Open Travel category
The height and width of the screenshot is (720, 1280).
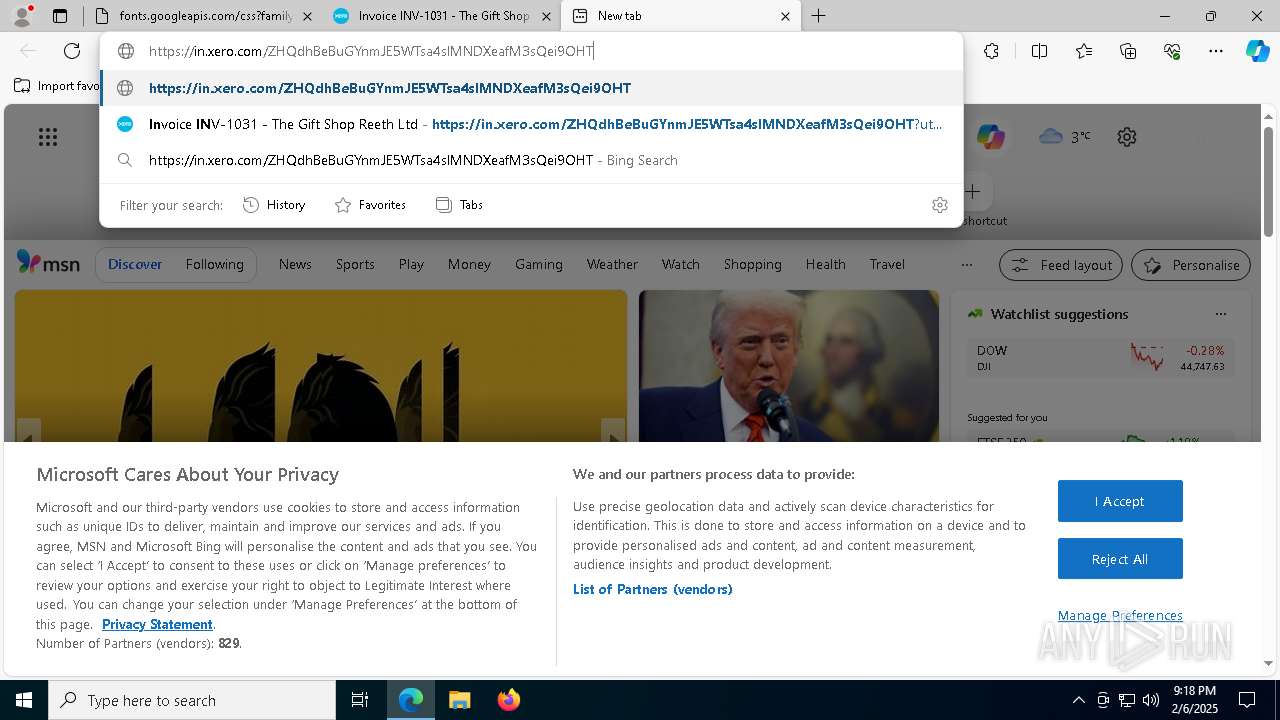click(x=887, y=264)
